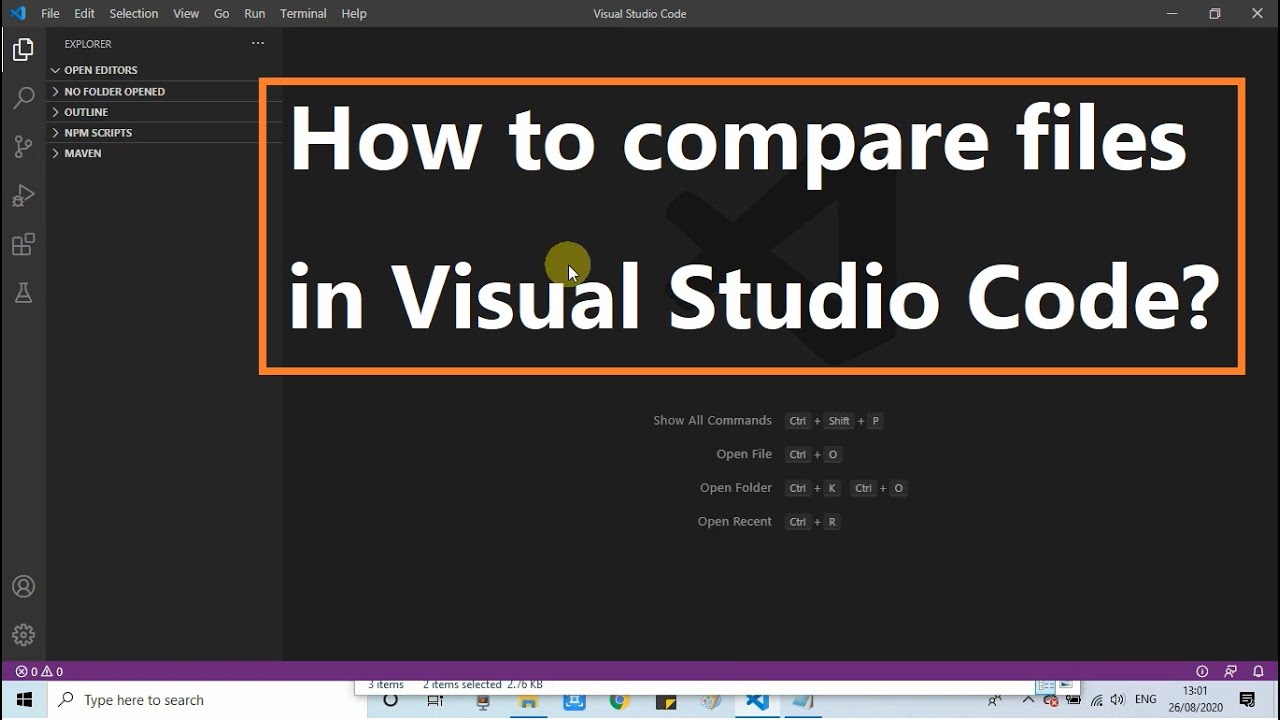The height and width of the screenshot is (720, 1280).
Task: Open the Windows Start menu
Action: pos(24,700)
